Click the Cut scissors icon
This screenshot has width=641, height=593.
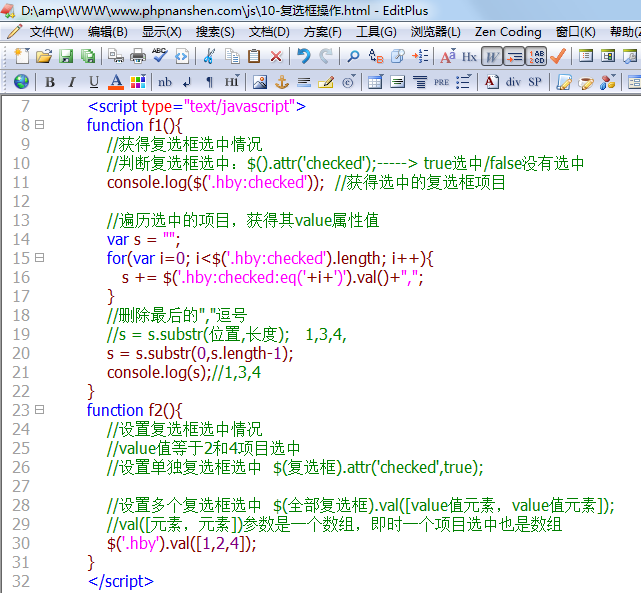[x=209, y=56]
